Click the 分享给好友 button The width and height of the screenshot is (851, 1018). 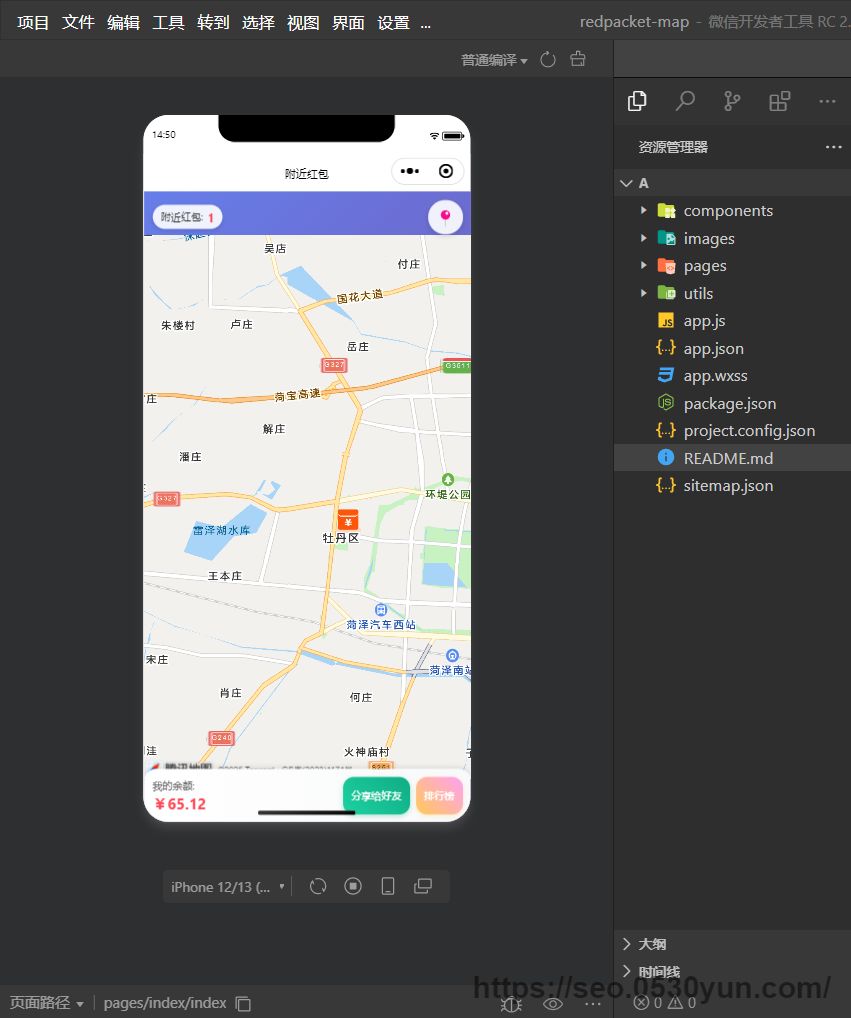[376, 796]
